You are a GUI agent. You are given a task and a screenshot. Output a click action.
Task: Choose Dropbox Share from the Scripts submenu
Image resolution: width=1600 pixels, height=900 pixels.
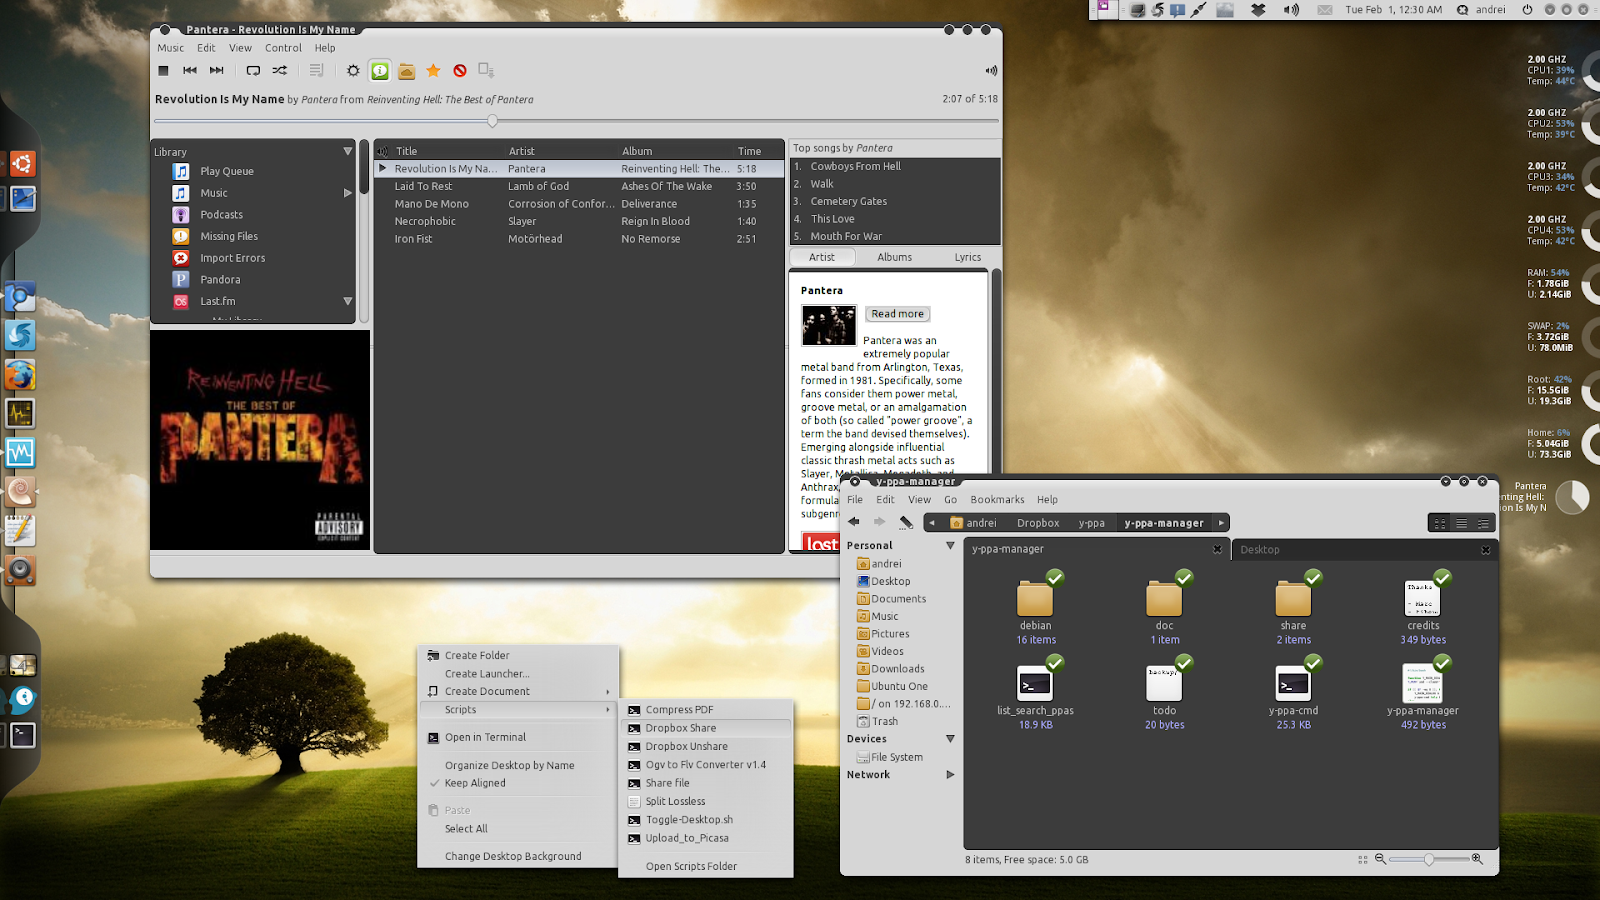click(706, 728)
